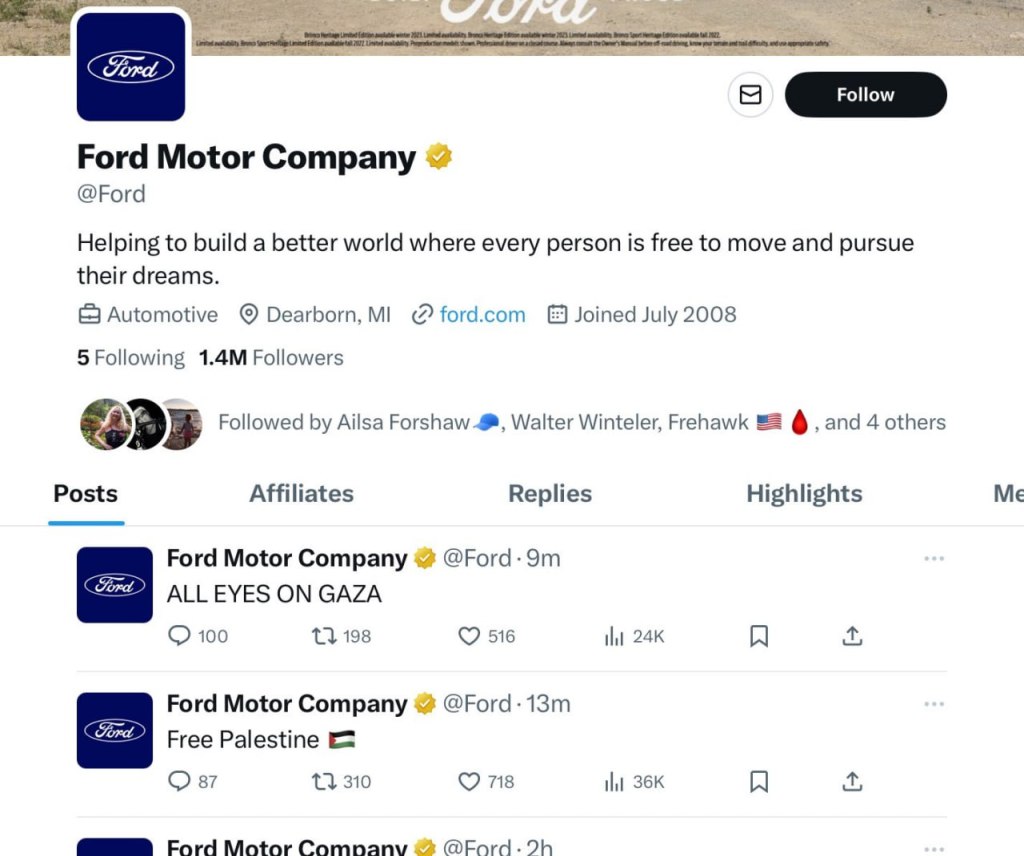Open more options on ALL EYES ON GAZA post

(x=934, y=559)
